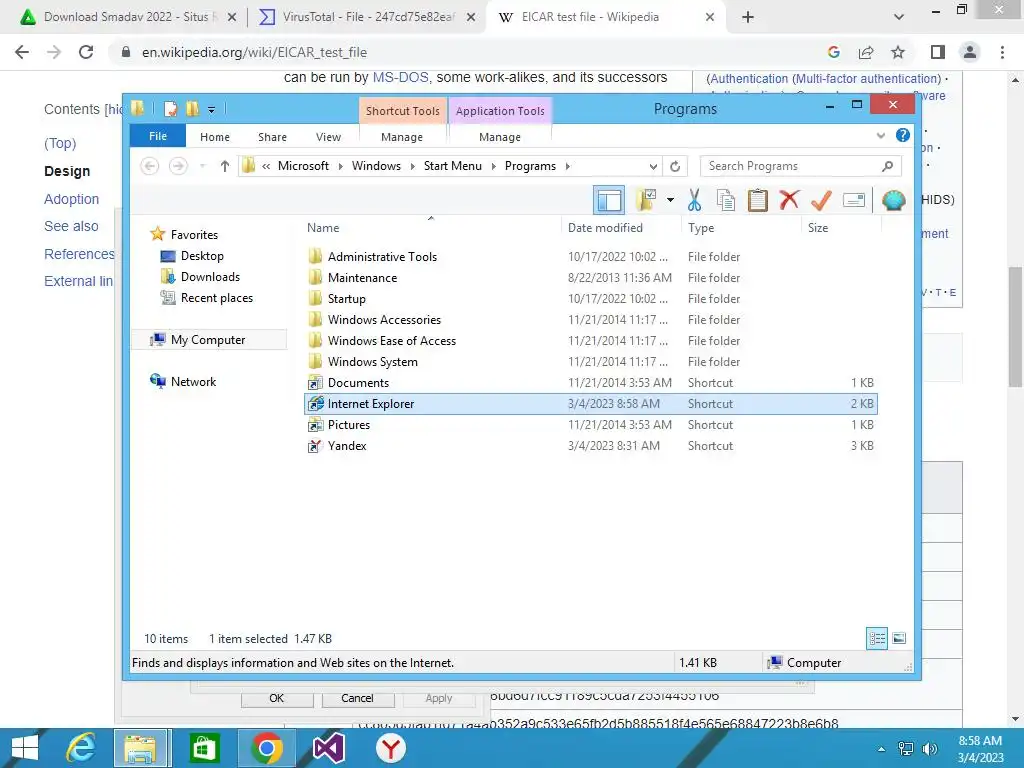
Task: Select the Documents shortcut
Action: click(x=358, y=383)
